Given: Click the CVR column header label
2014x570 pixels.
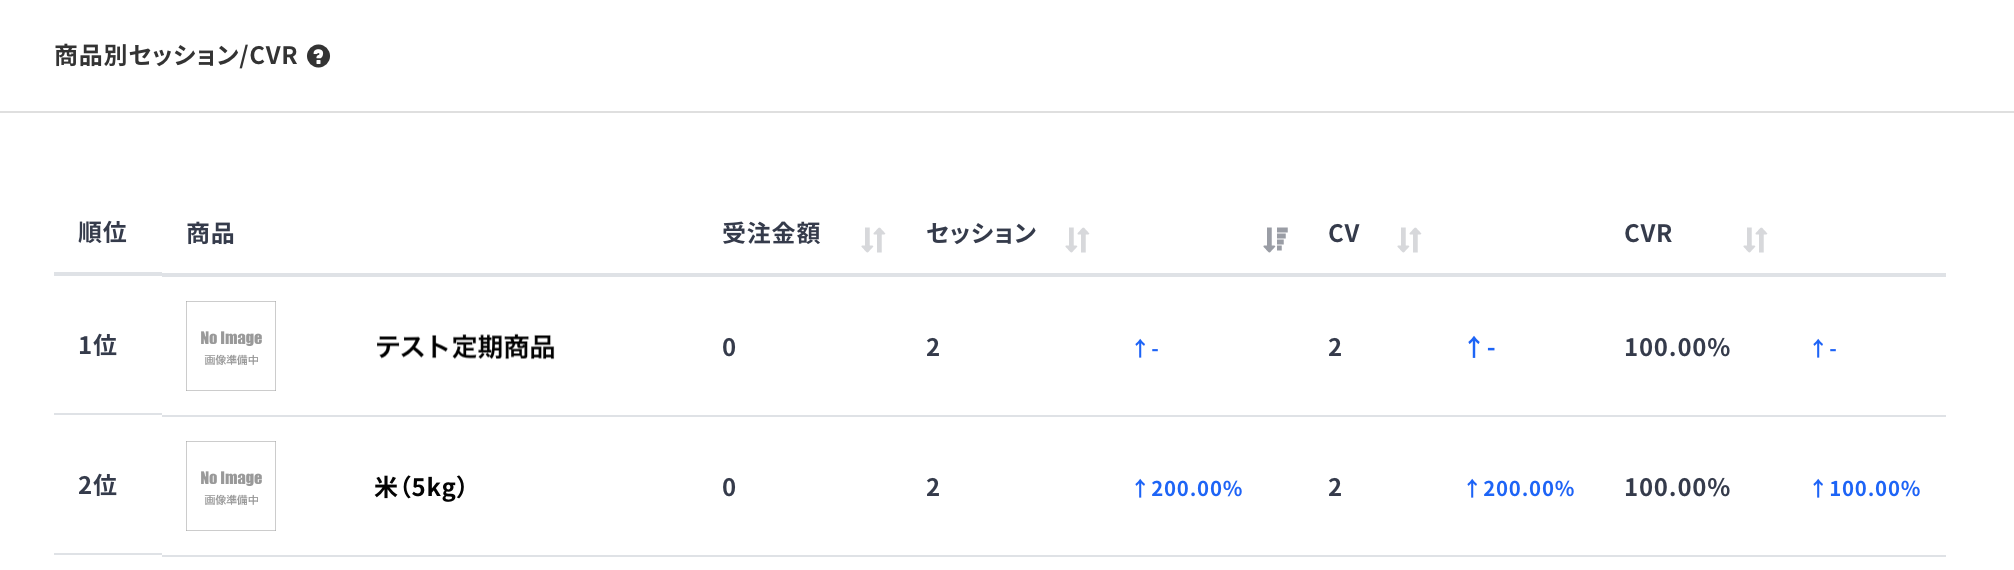Looking at the screenshot, I should [x=1648, y=234].
